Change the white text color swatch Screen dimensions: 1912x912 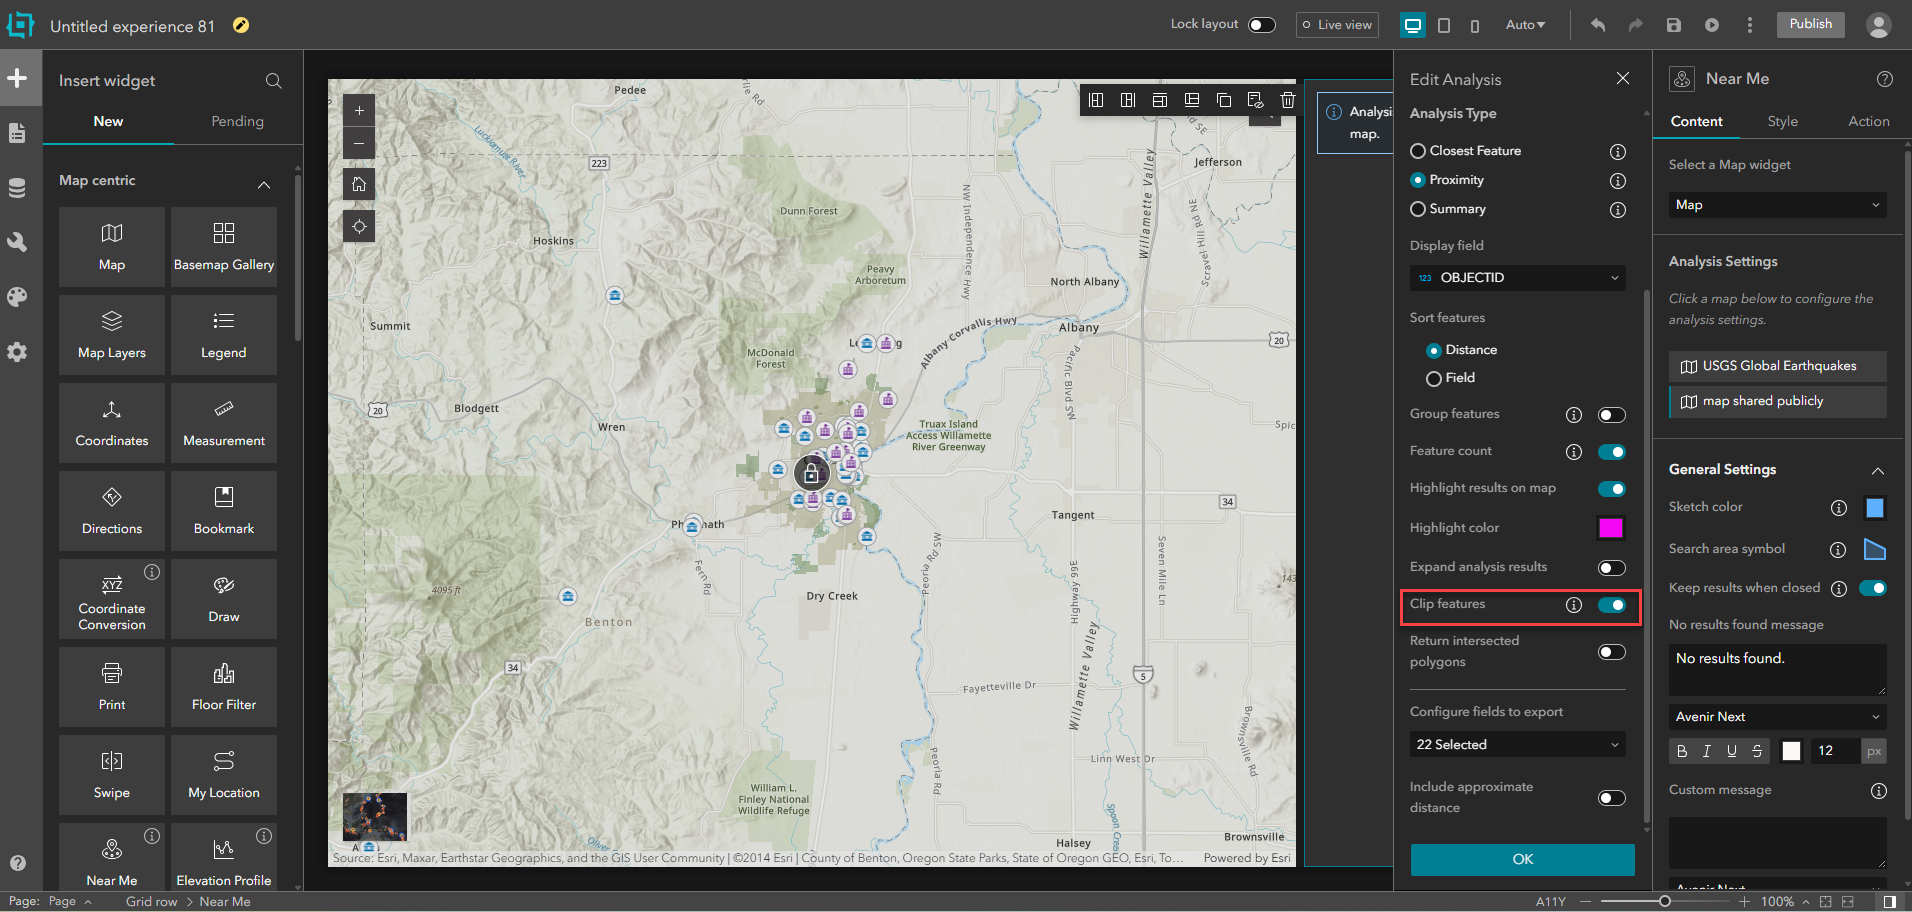tap(1791, 751)
